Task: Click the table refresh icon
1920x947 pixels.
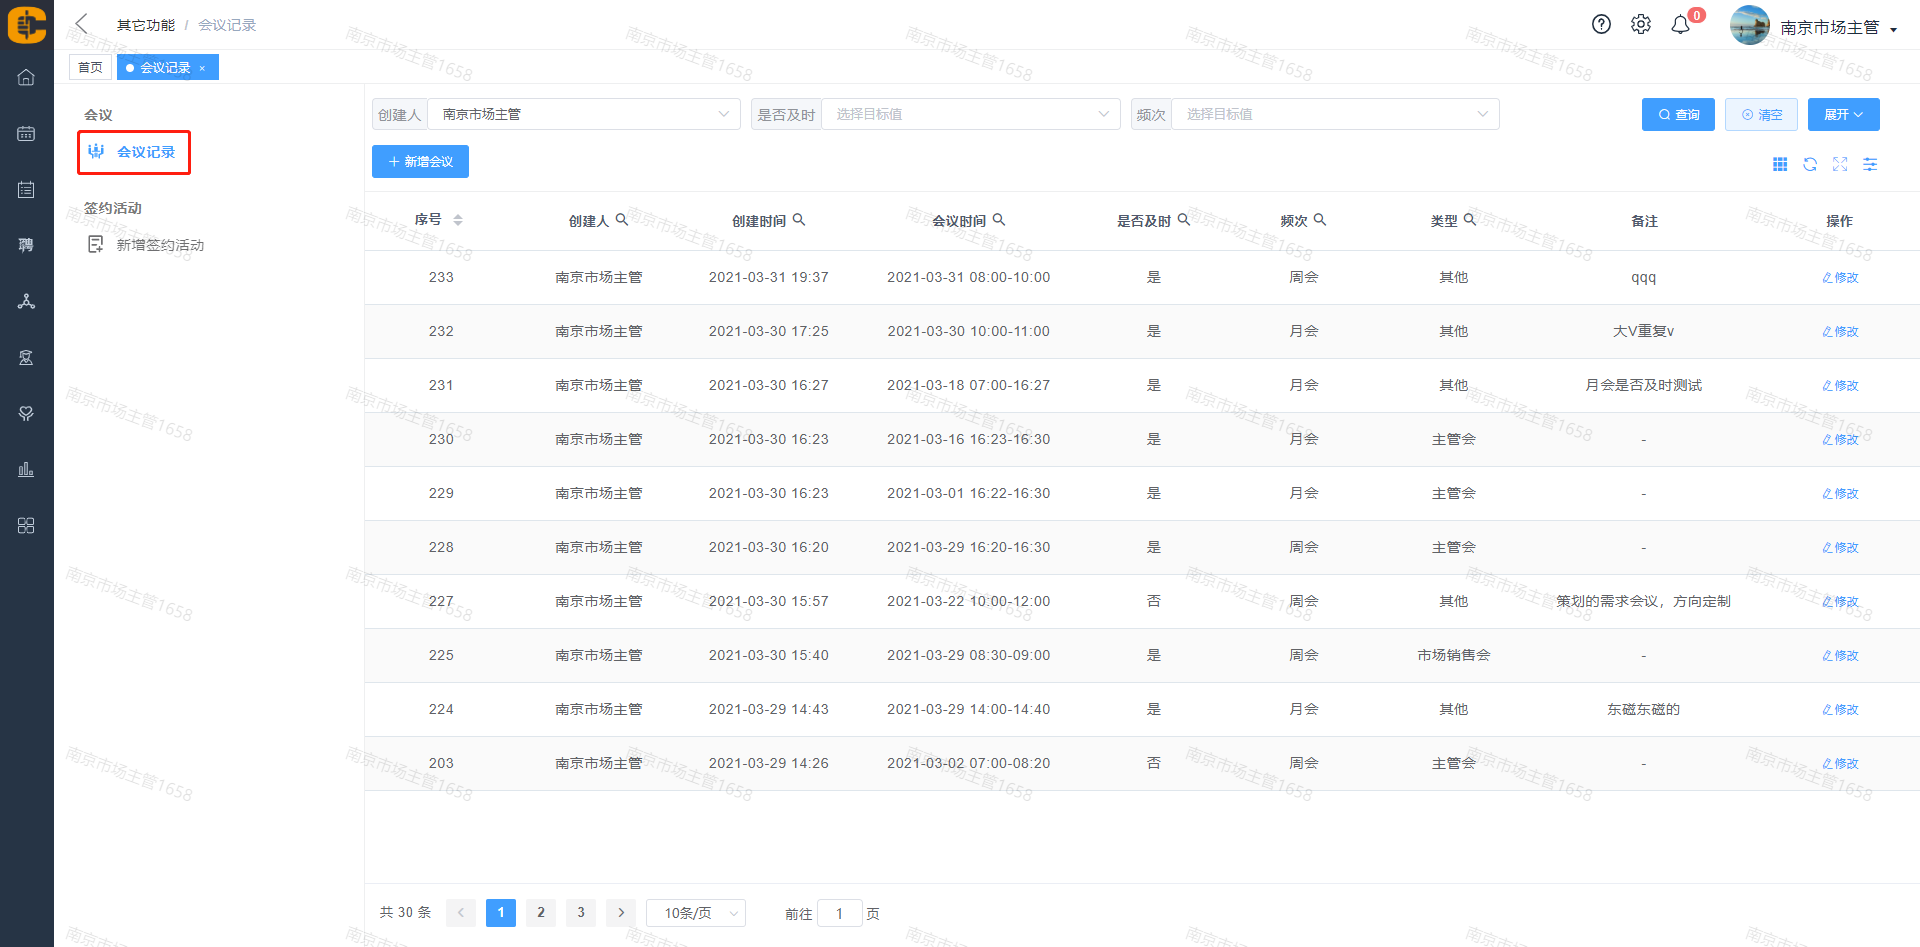Action: coord(1810,165)
